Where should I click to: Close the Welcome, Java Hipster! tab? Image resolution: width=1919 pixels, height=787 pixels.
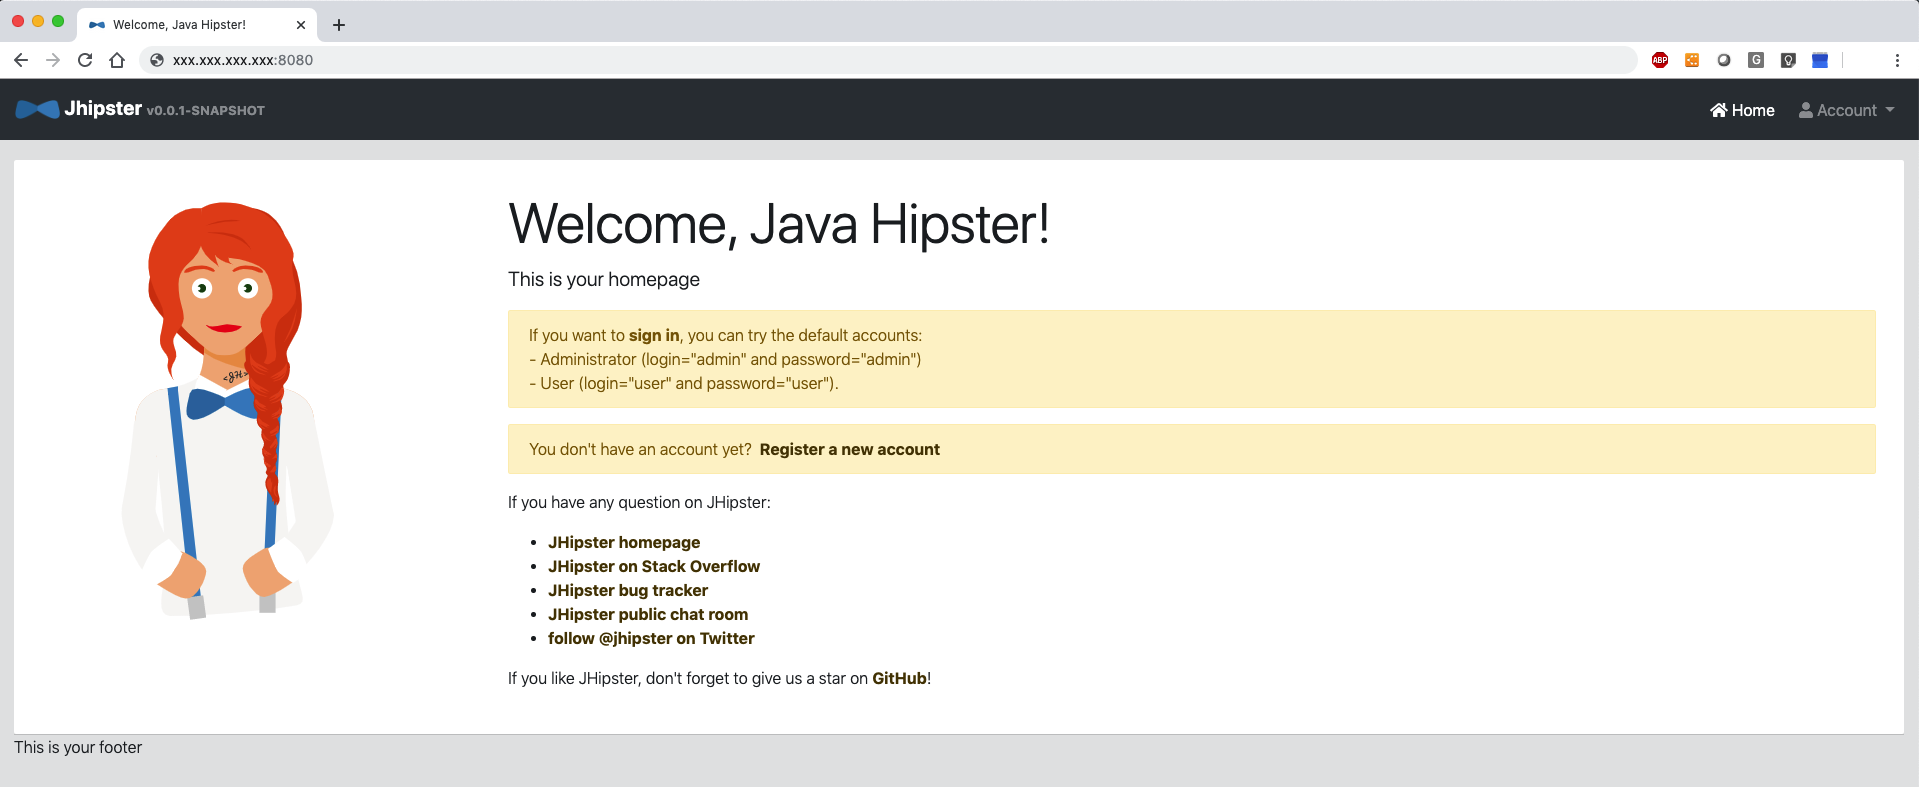[301, 25]
